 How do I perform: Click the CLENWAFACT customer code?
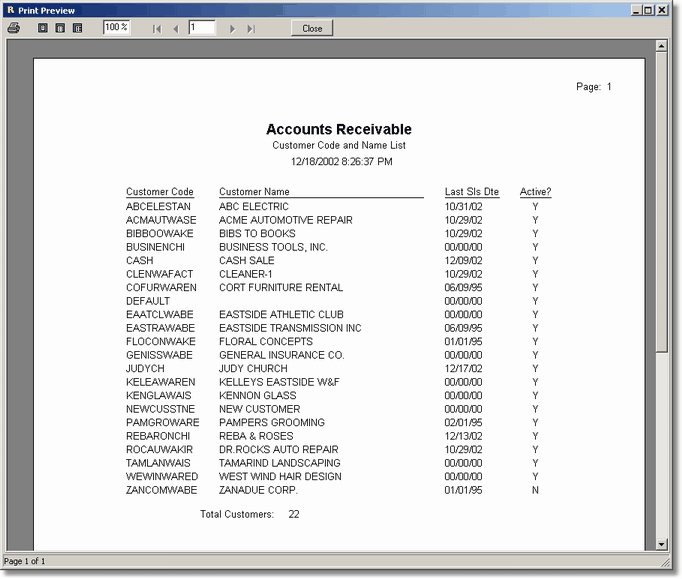tap(160, 274)
